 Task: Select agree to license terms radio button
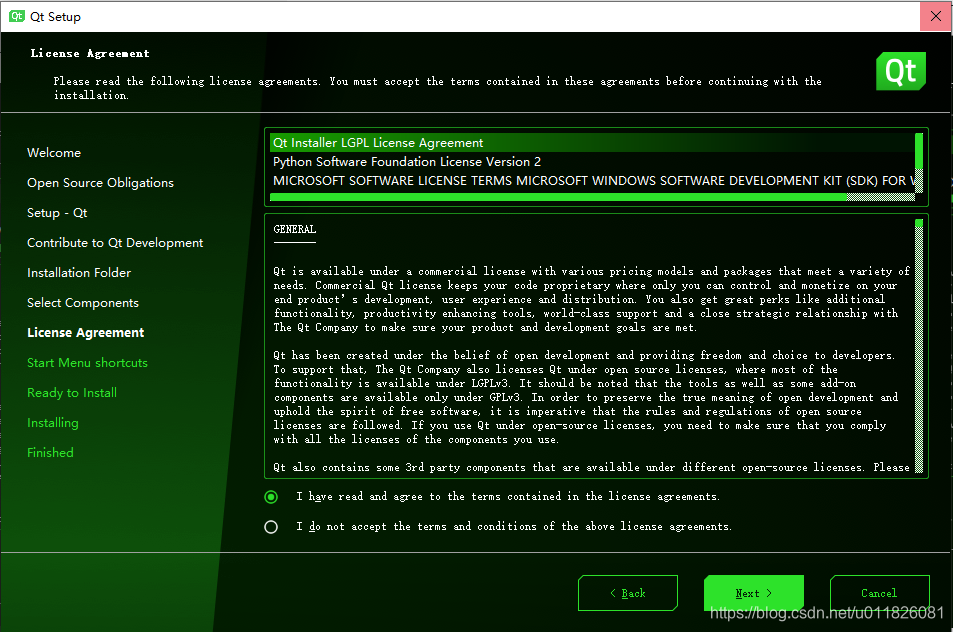tap(271, 497)
